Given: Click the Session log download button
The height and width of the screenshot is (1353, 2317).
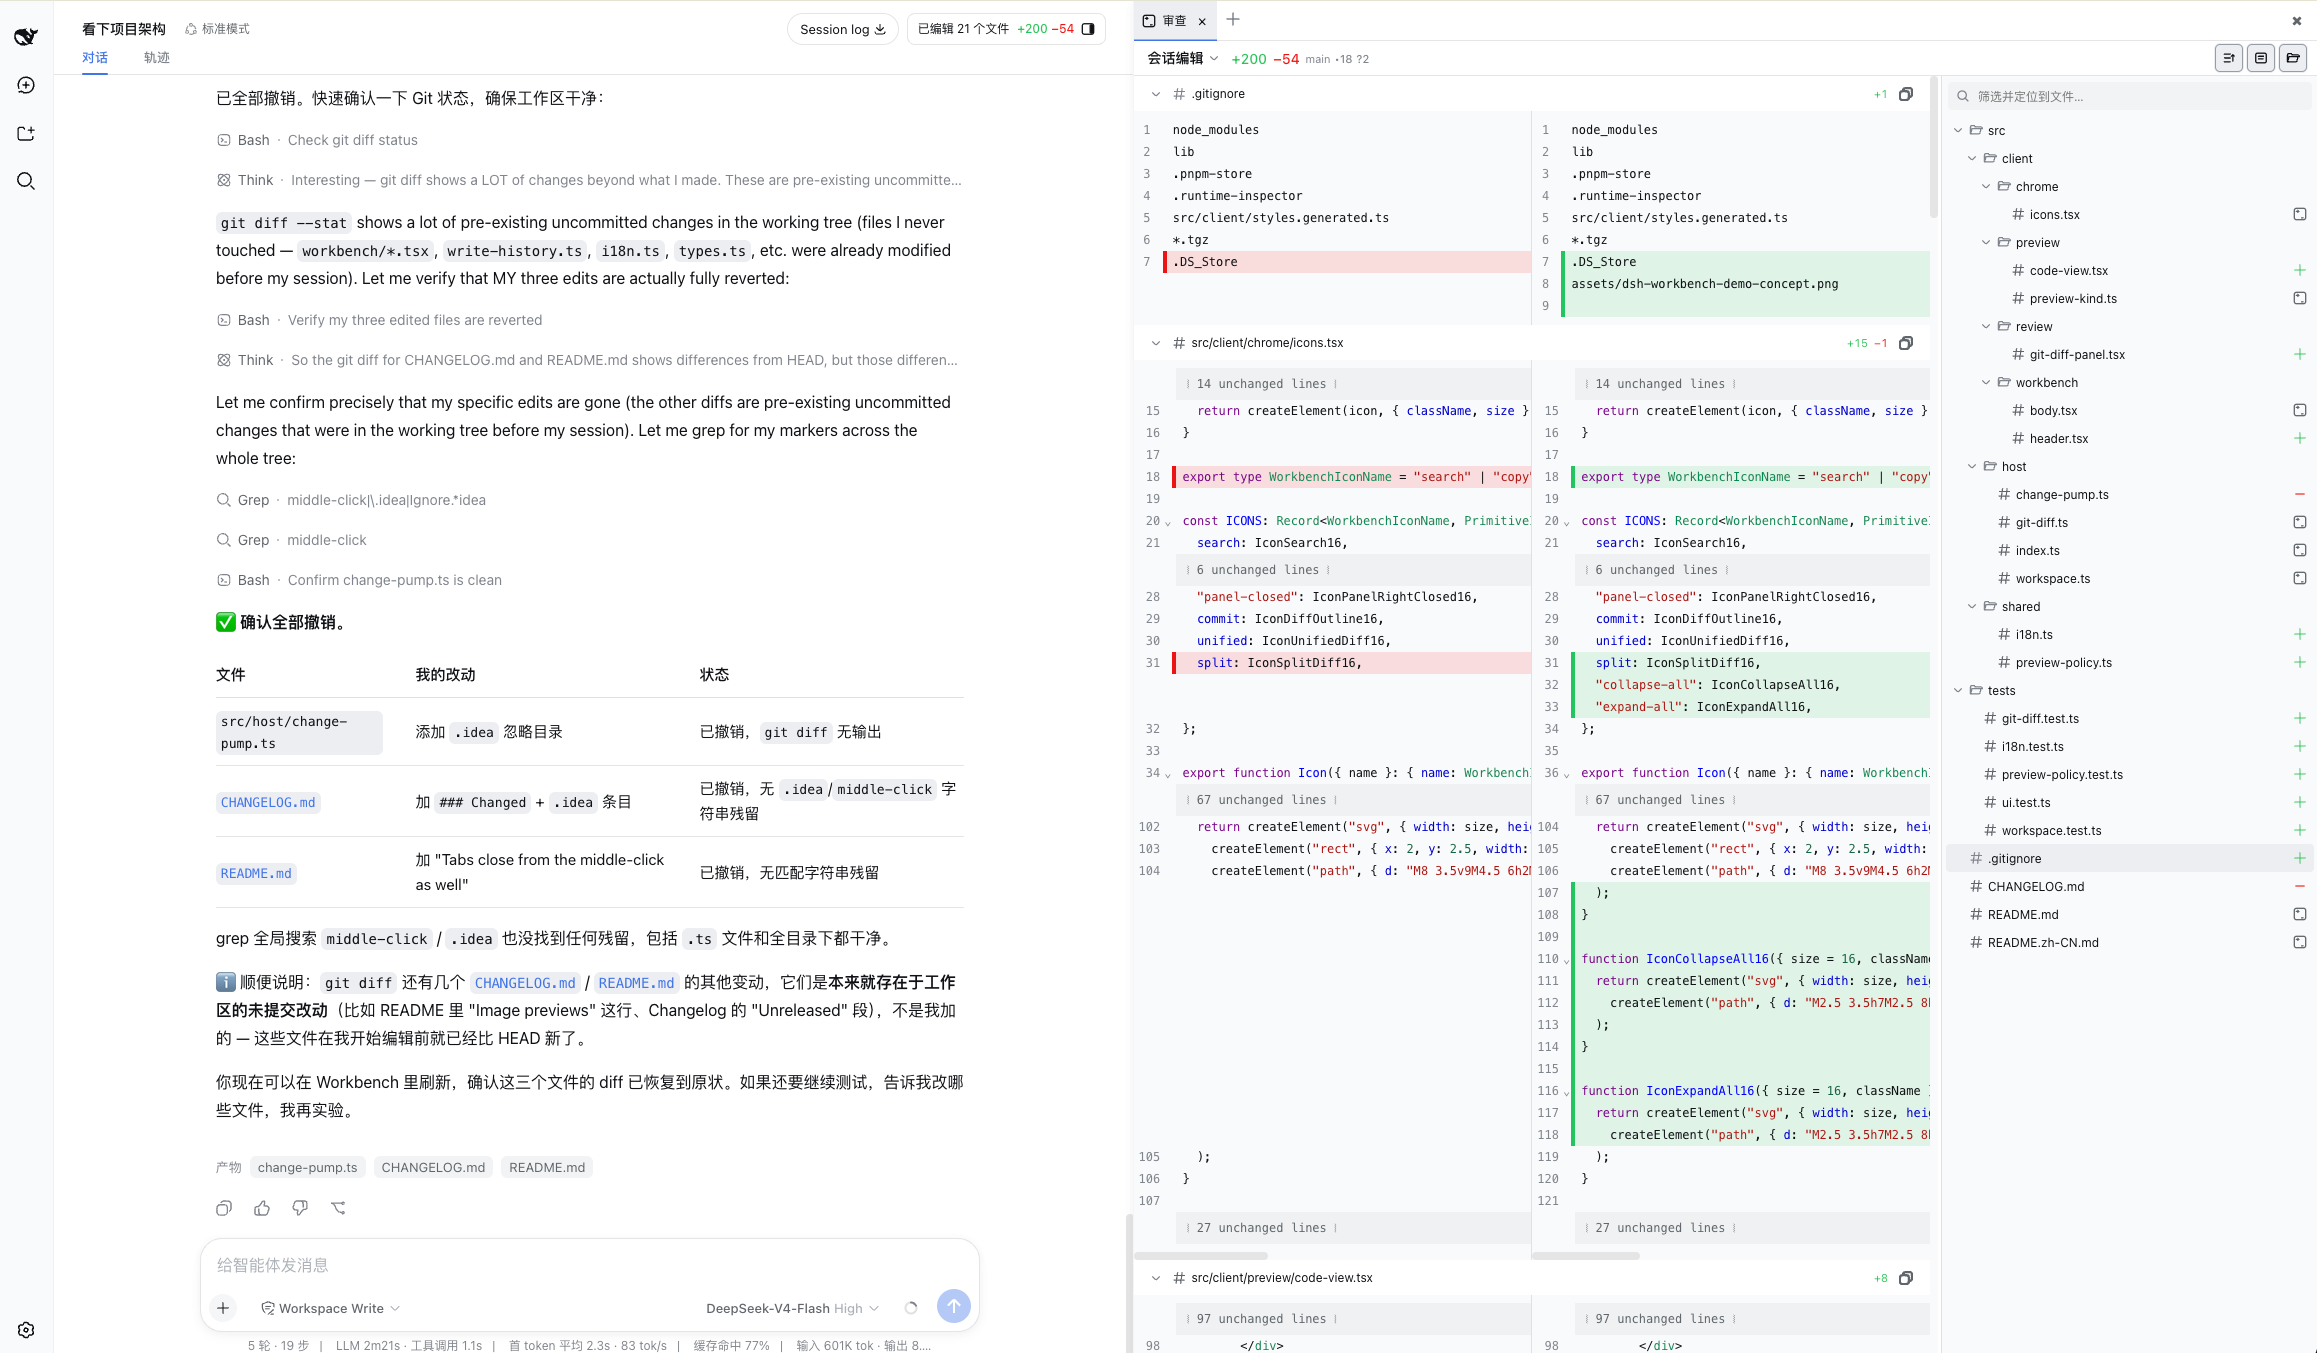Looking at the screenshot, I should (842, 29).
